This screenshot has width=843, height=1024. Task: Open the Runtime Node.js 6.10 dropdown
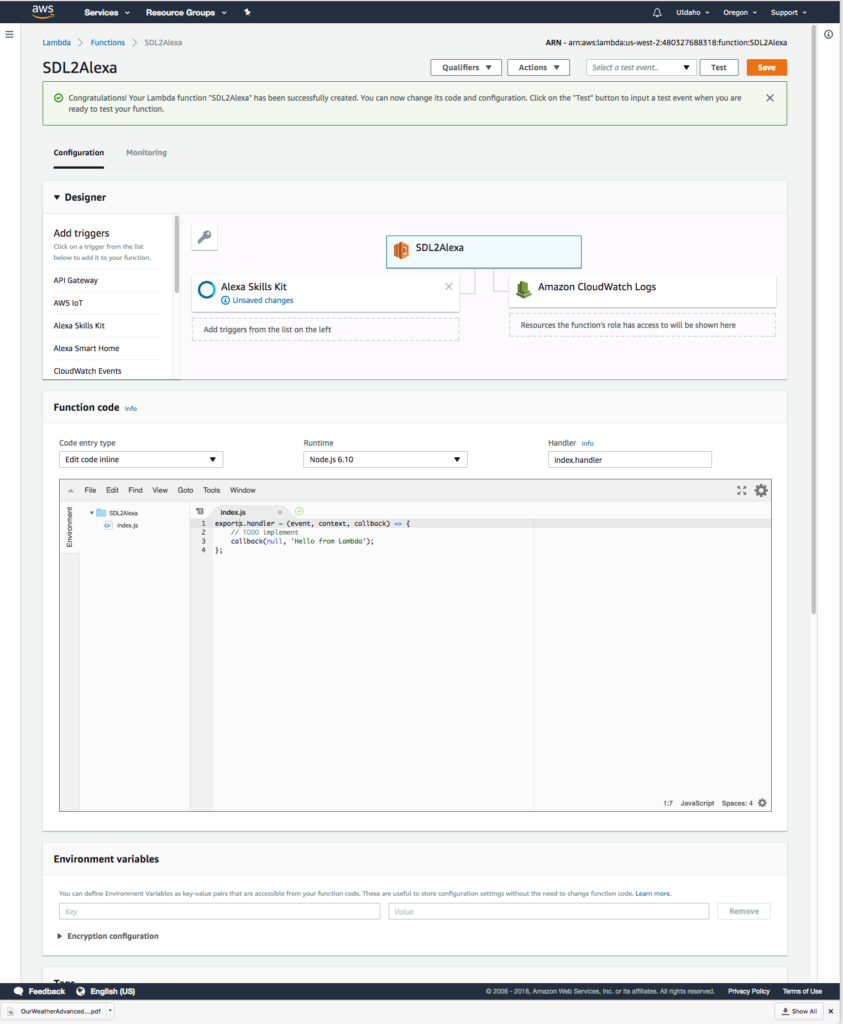[385, 460]
